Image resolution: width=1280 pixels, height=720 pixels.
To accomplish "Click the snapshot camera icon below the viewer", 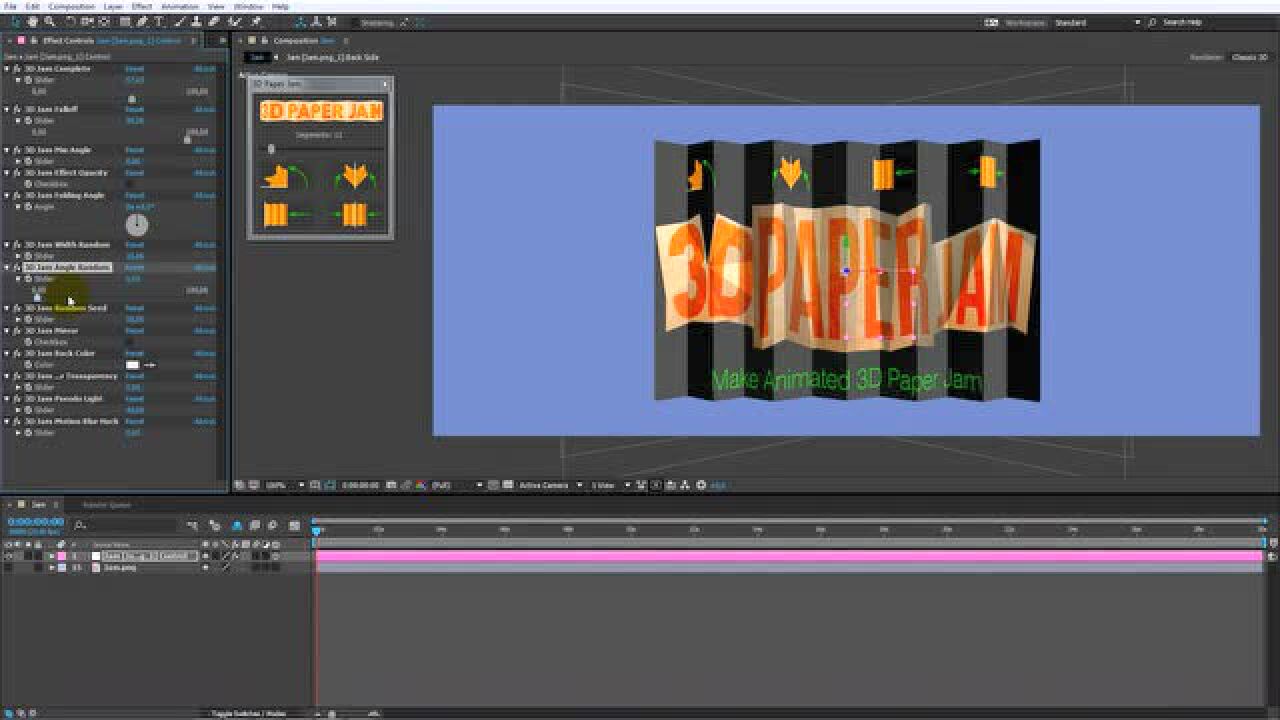I will 392,485.
